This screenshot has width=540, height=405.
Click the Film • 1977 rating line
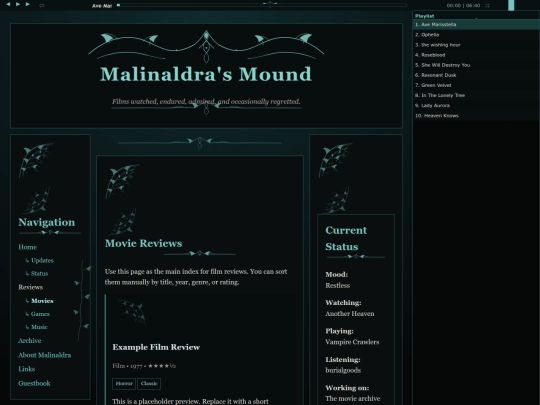pos(144,366)
